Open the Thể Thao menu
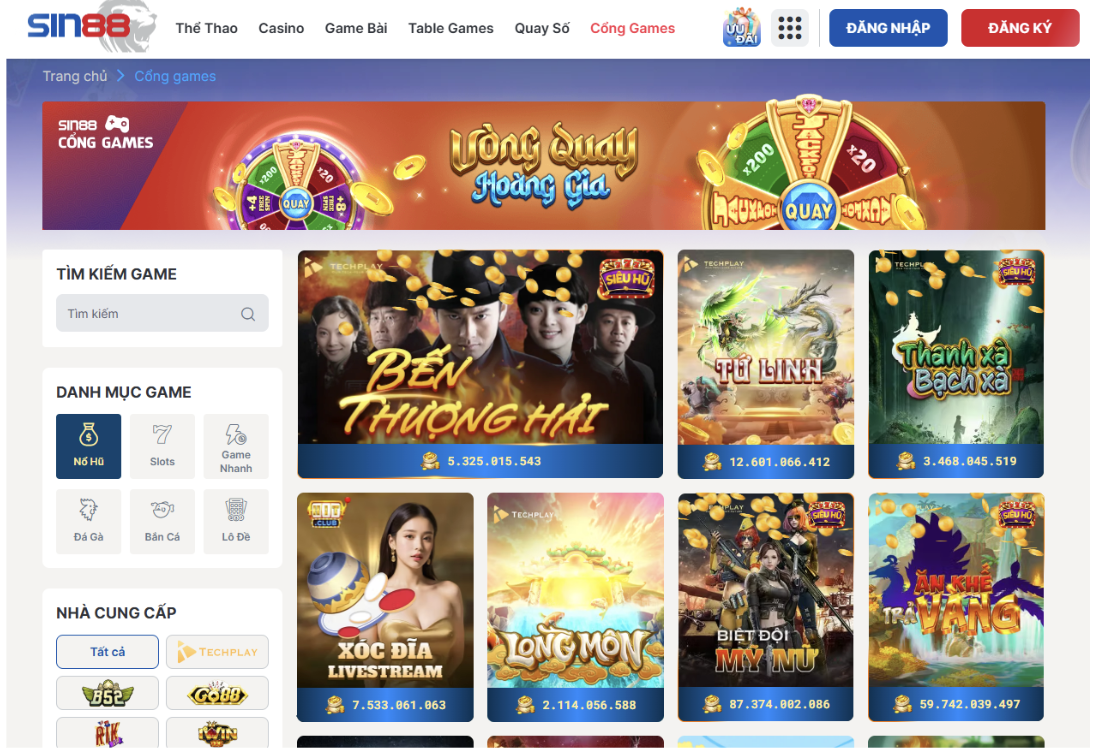 (x=207, y=29)
